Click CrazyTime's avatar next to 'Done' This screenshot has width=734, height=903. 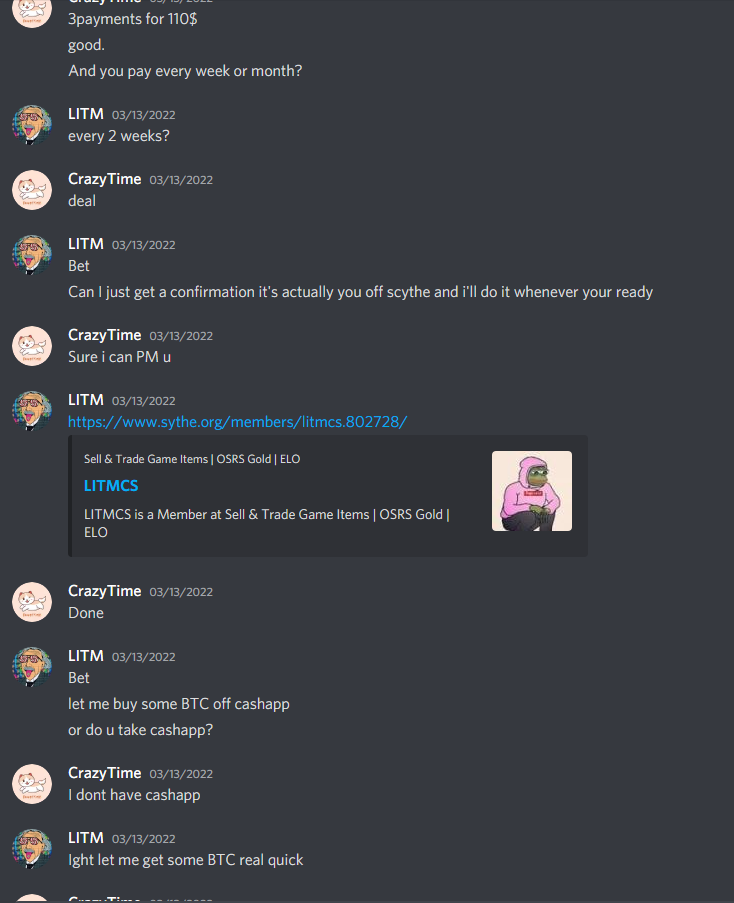point(32,602)
